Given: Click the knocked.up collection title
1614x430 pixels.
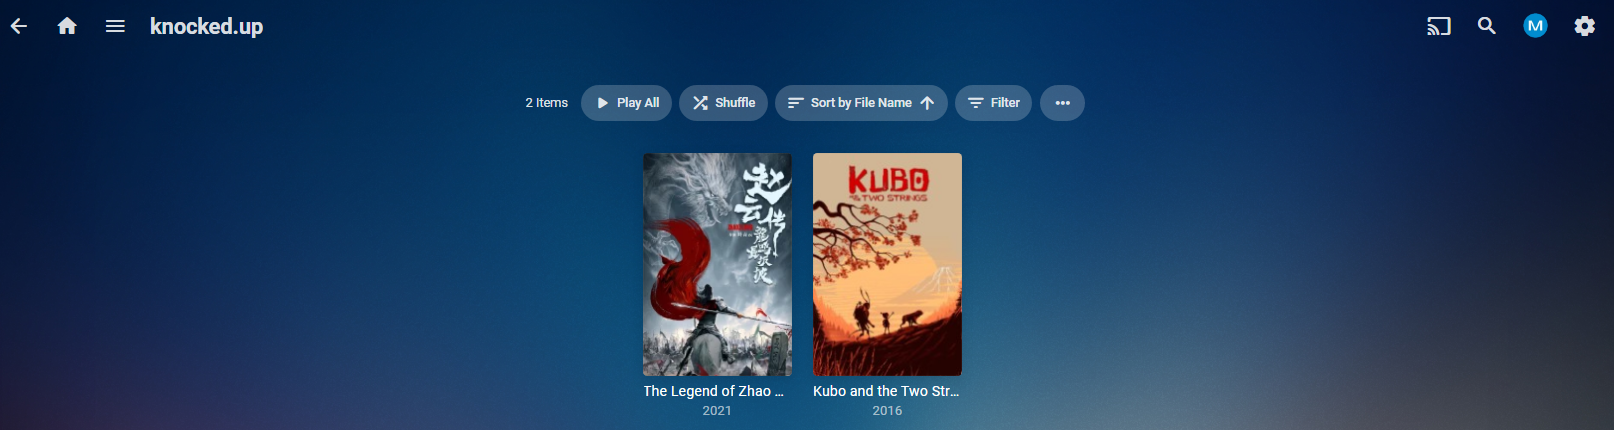Looking at the screenshot, I should click(206, 26).
